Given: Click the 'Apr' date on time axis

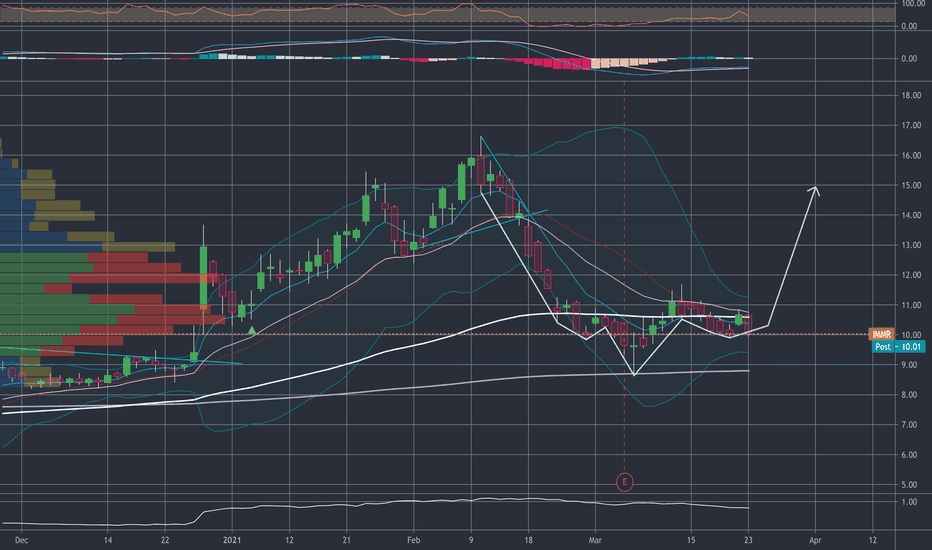Looking at the screenshot, I should click(x=816, y=540).
